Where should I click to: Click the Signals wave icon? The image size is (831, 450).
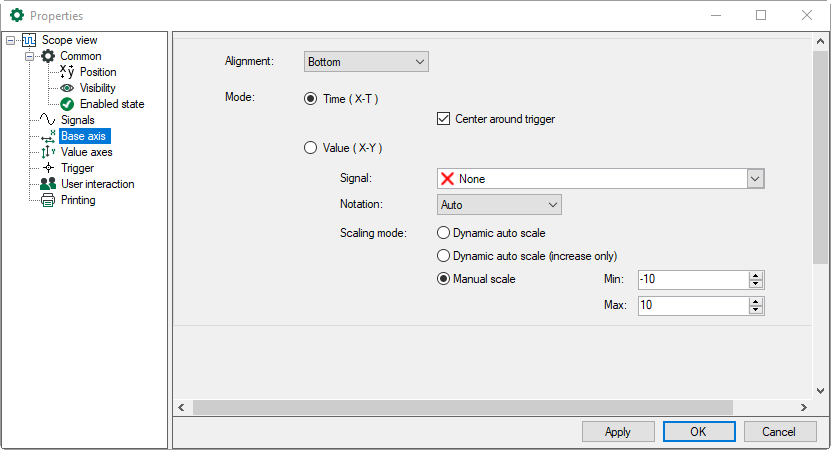click(48, 120)
